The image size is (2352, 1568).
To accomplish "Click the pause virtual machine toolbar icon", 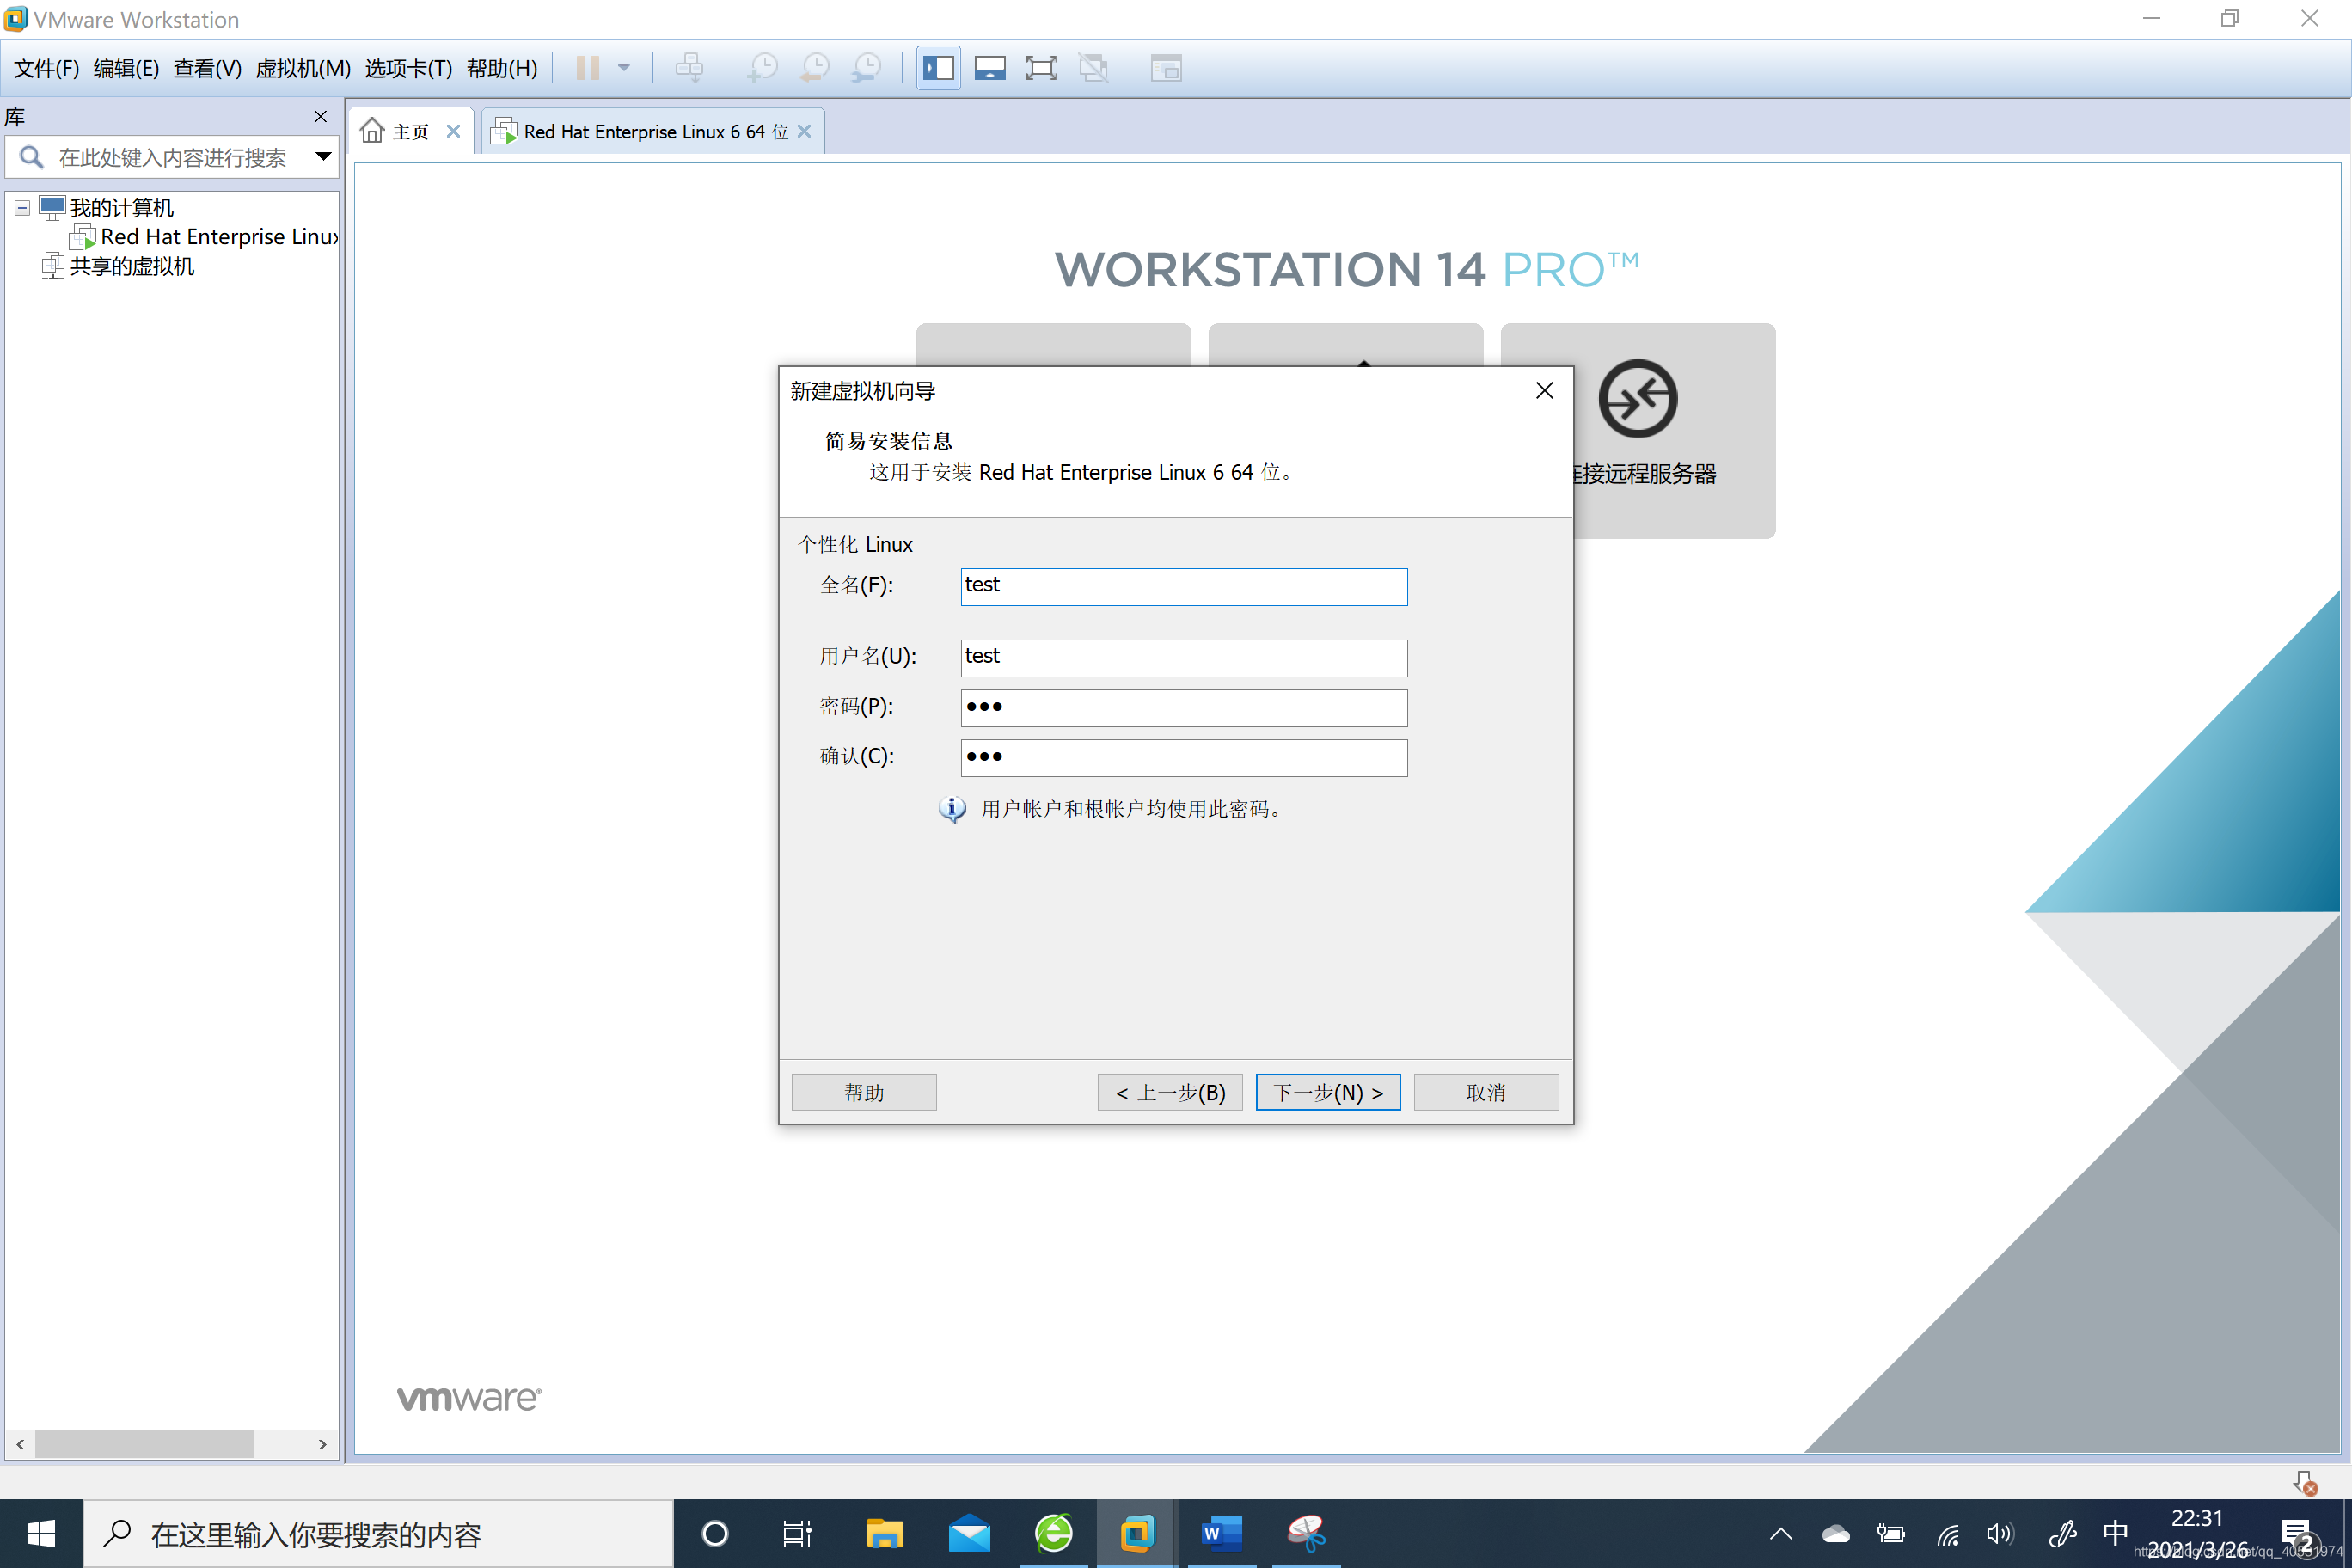I will point(587,68).
